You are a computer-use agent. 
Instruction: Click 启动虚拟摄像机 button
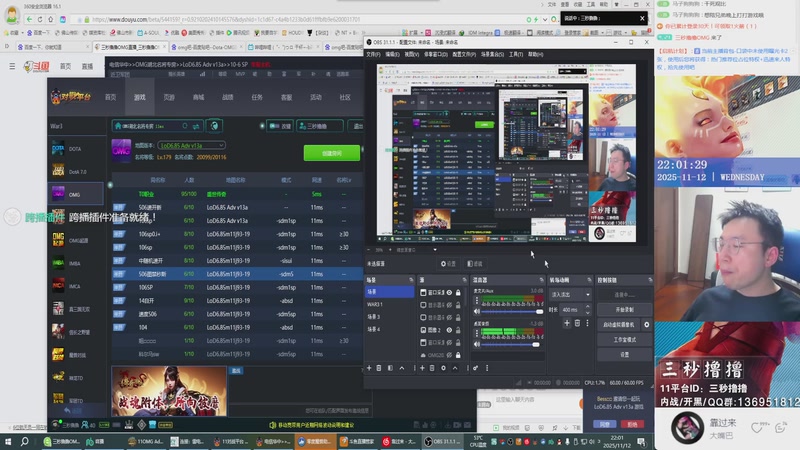coord(619,324)
